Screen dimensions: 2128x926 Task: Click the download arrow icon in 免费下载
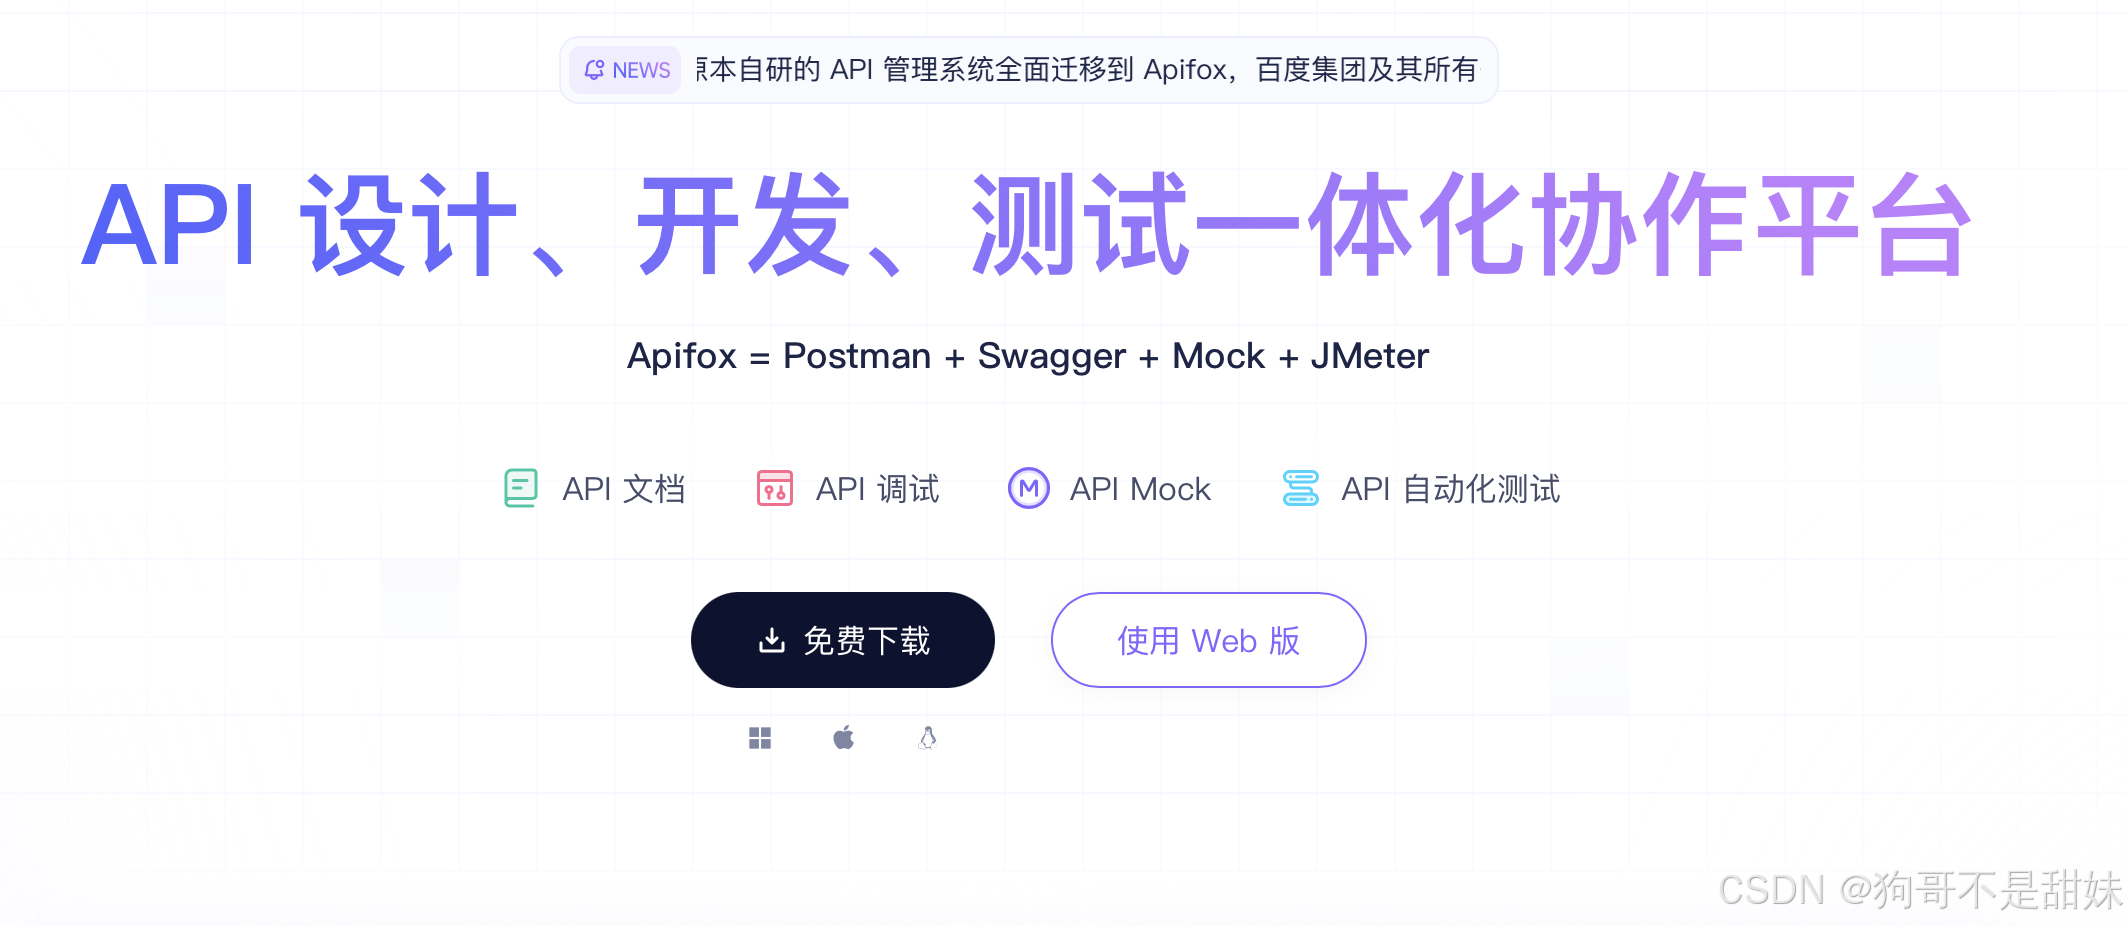point(772,640)
